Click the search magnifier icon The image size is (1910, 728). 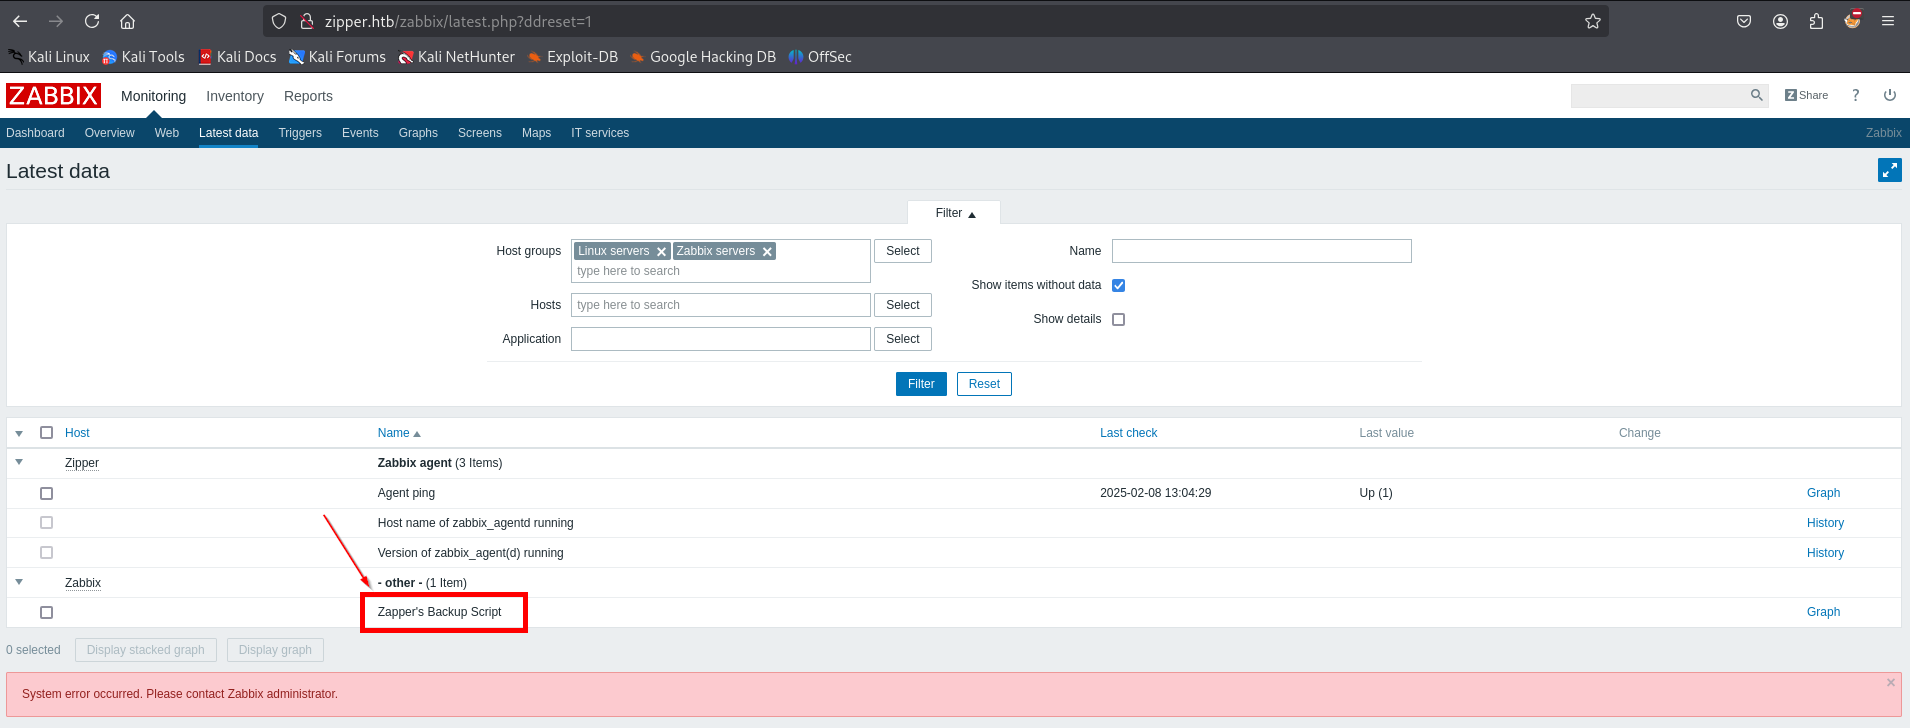[1756, 95]
